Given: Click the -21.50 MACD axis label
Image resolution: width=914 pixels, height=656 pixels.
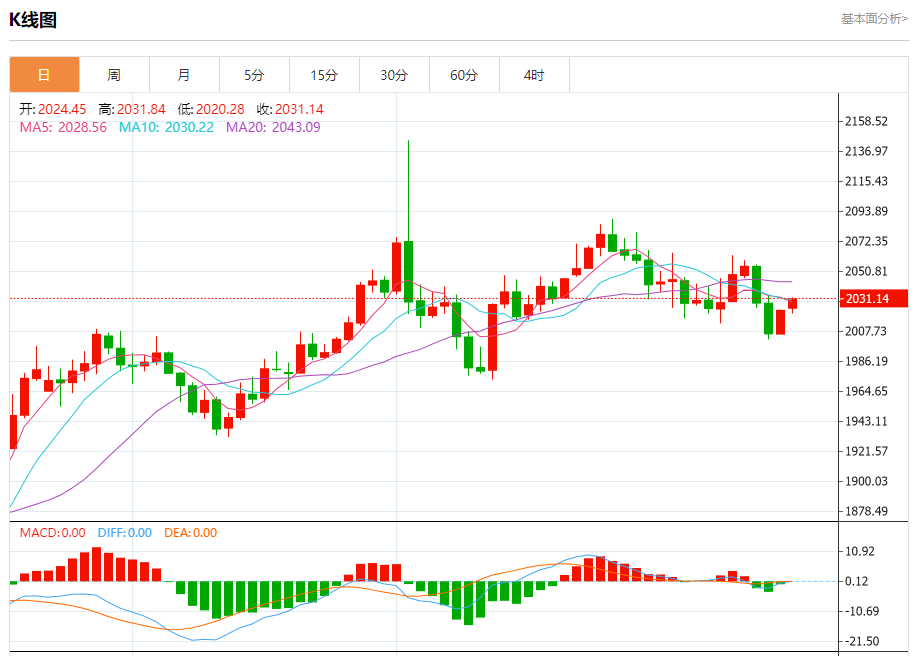Looking at the screenshot, I should coord(862,641).
